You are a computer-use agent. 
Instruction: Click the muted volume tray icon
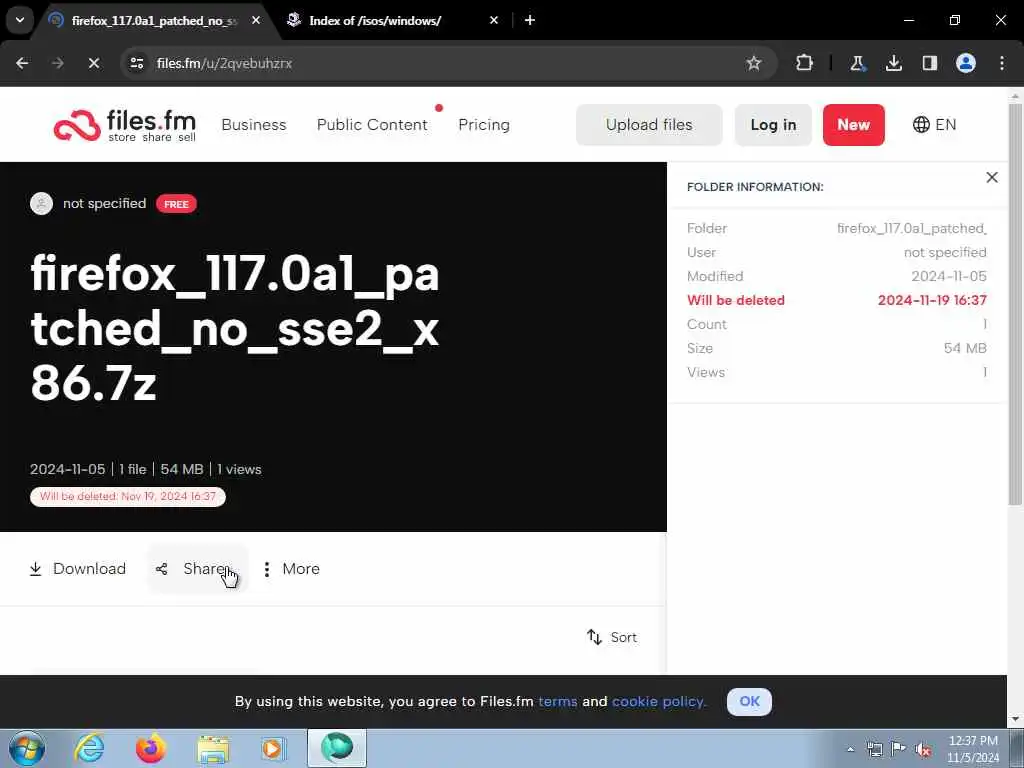[x=923, y=749]
